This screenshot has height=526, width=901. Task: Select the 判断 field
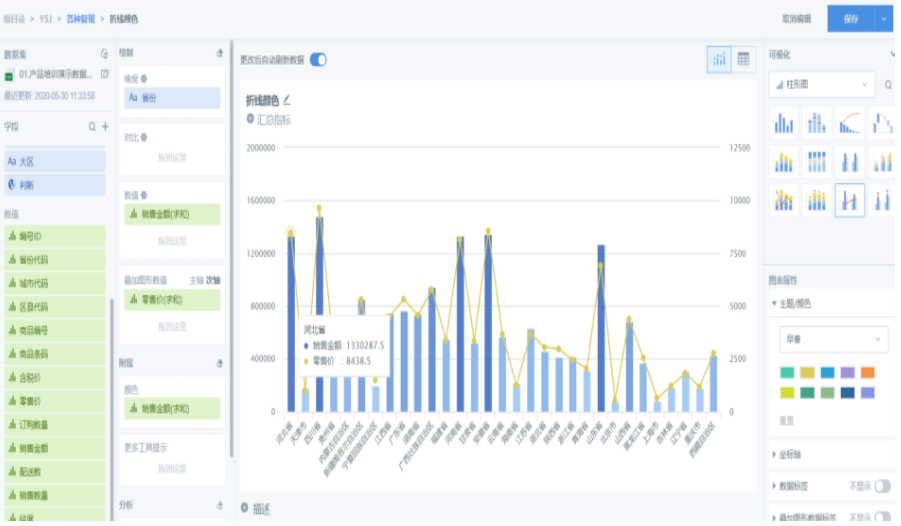pos(55,185)
